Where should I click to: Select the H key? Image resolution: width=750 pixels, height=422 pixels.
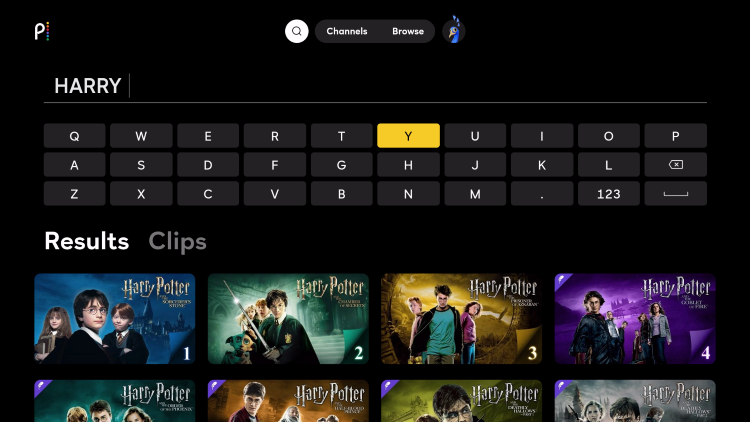point(408,165)
